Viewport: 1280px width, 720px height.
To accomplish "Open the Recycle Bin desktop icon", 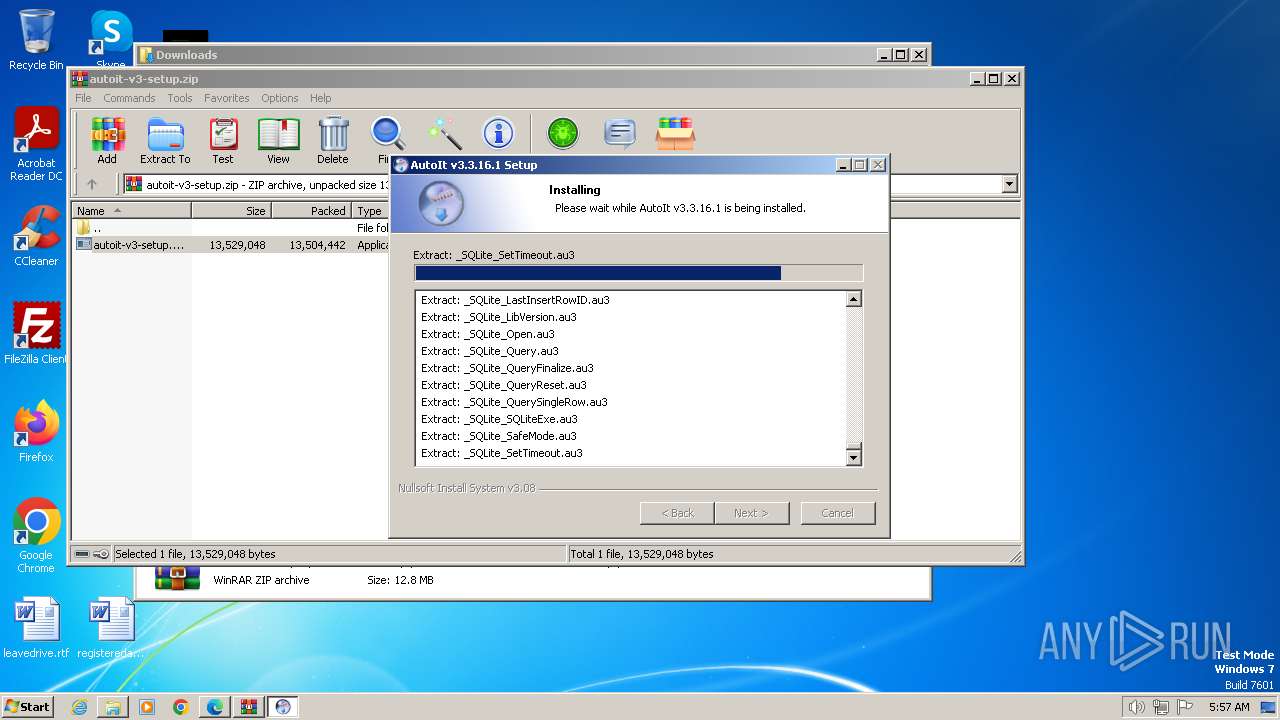I will pos(36,40).
